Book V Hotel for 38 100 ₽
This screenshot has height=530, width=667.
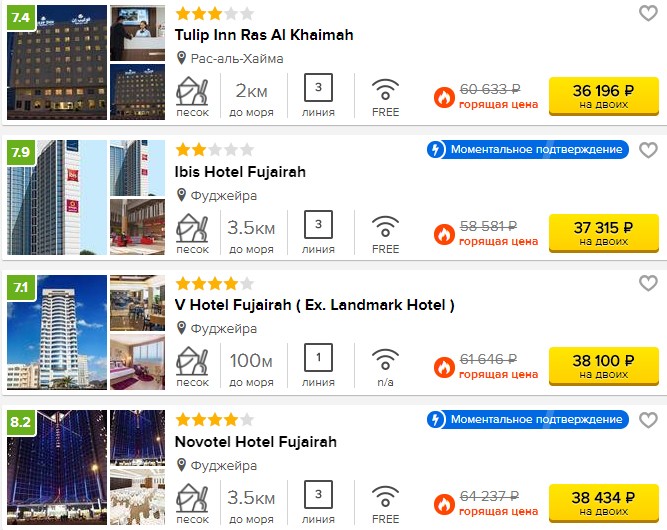[604, 366]
